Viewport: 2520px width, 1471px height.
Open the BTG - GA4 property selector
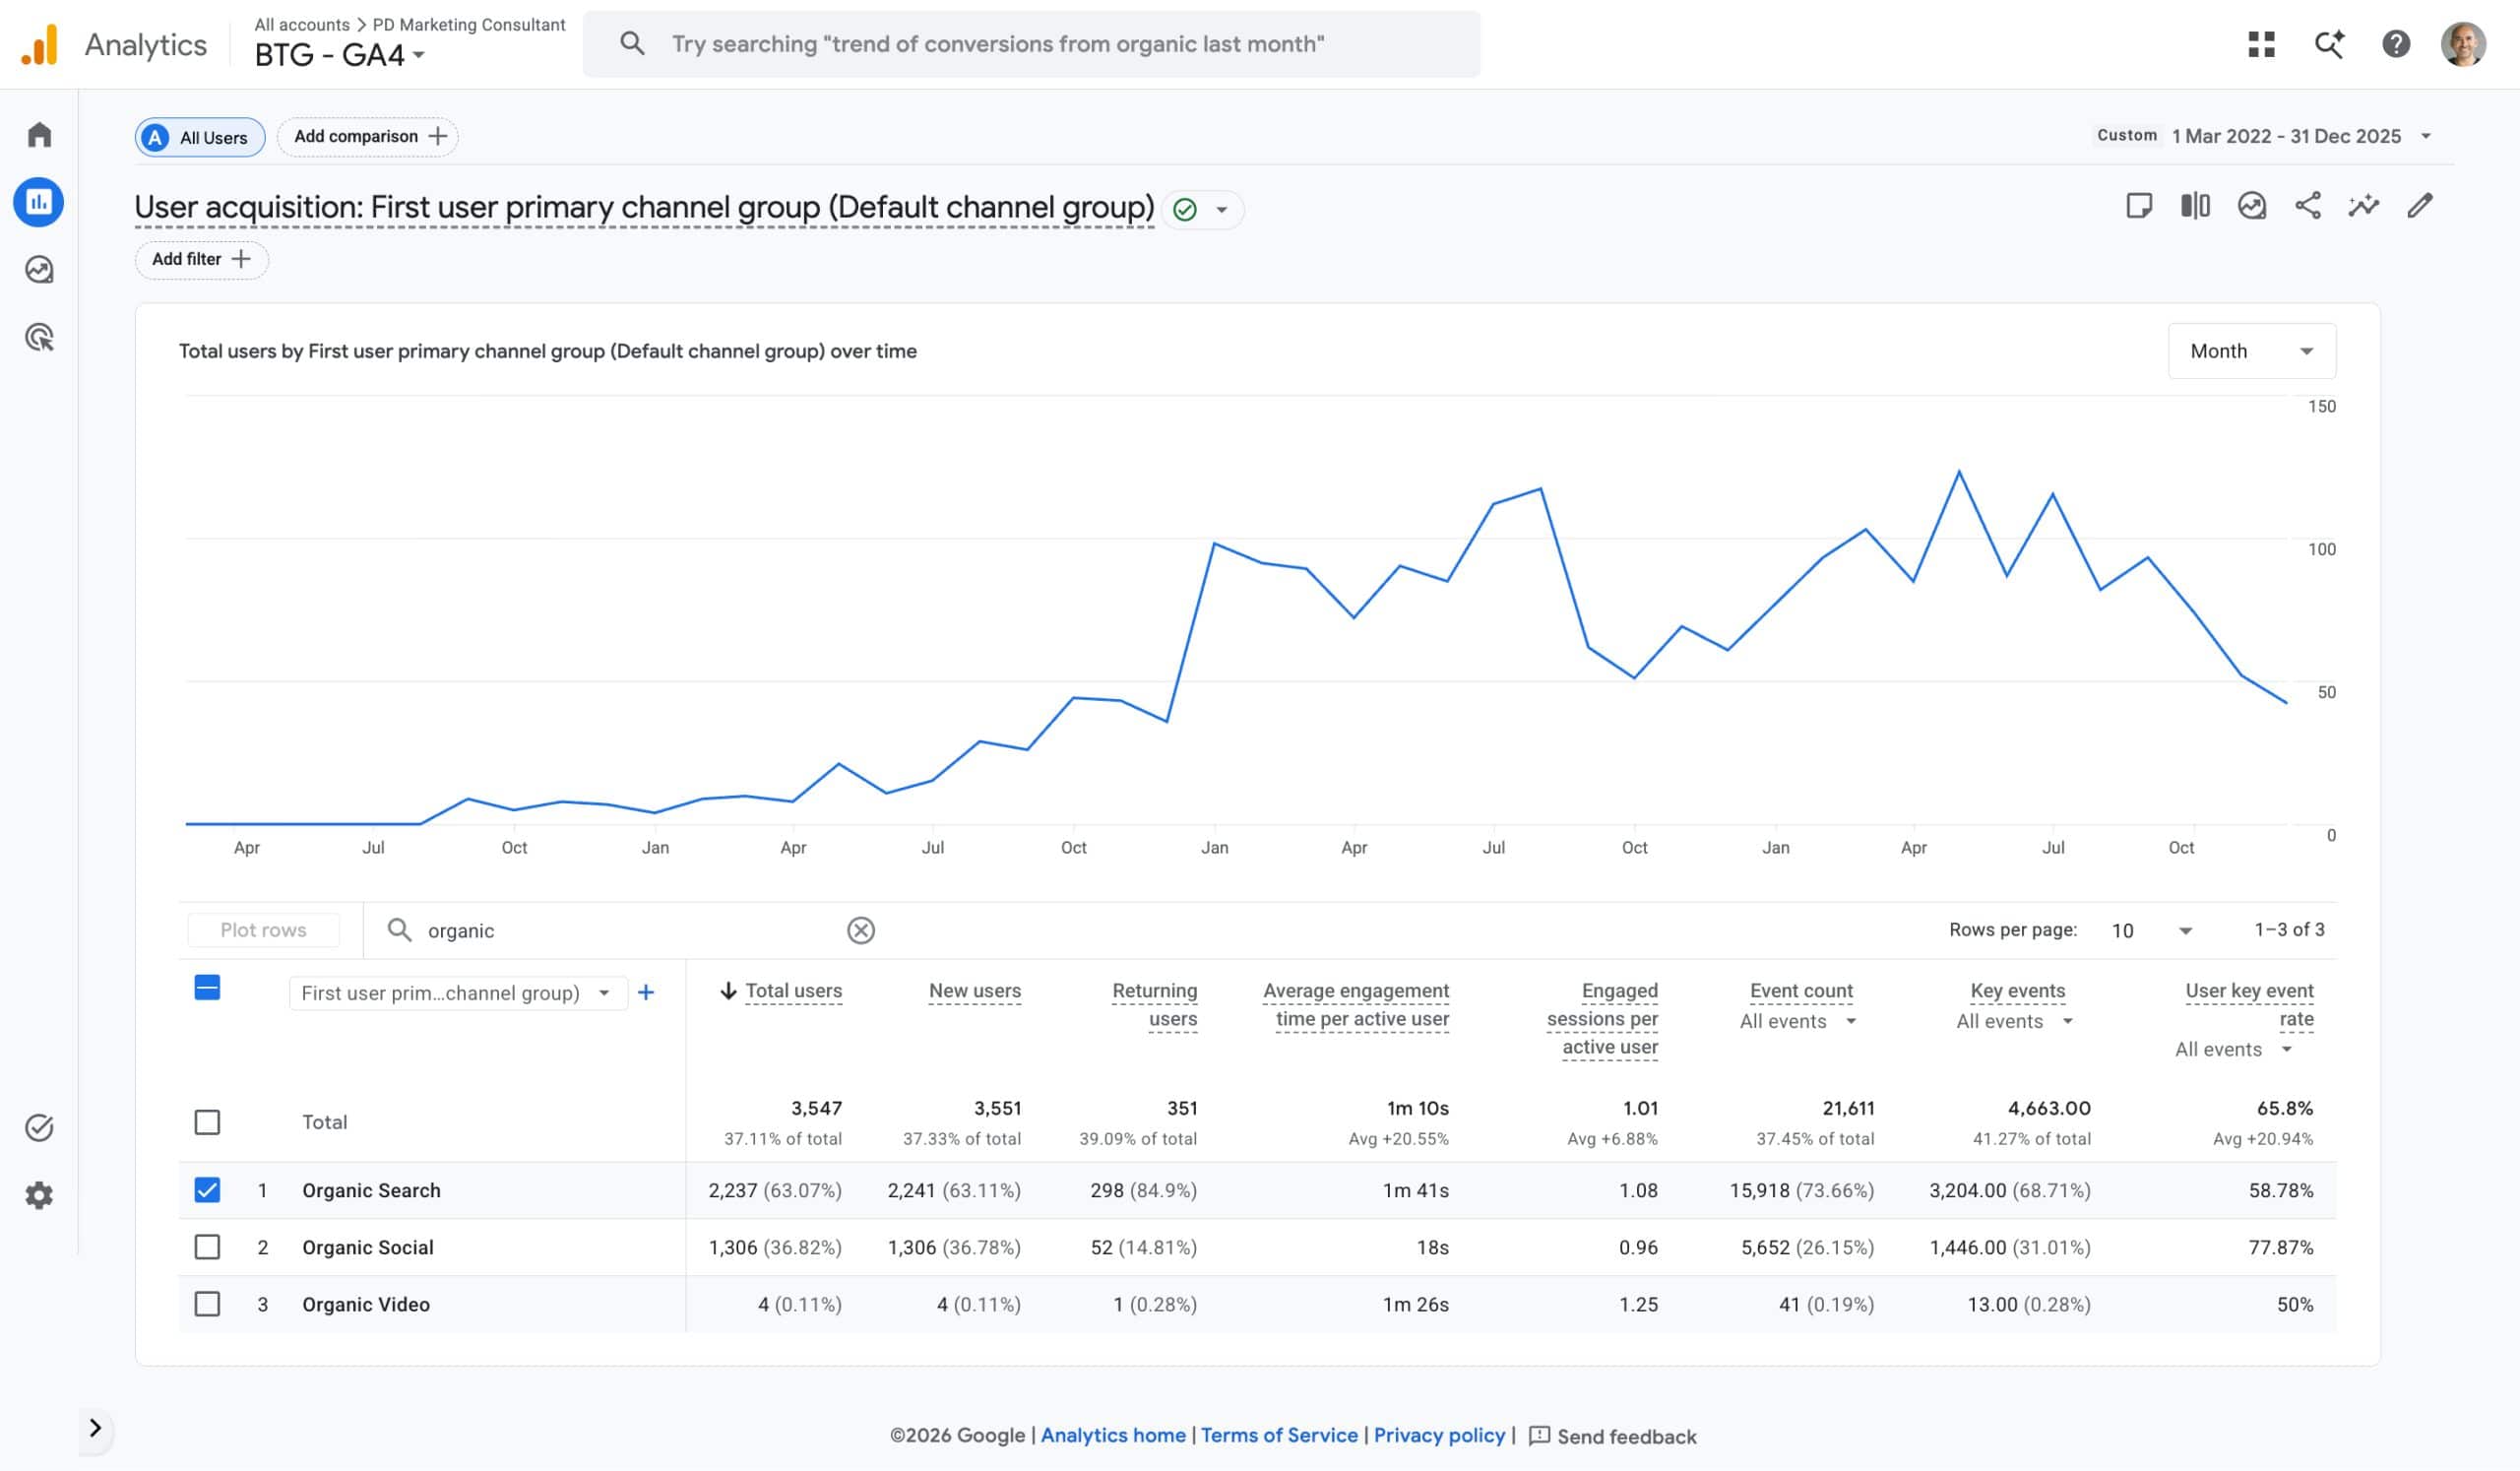[340, 55]
